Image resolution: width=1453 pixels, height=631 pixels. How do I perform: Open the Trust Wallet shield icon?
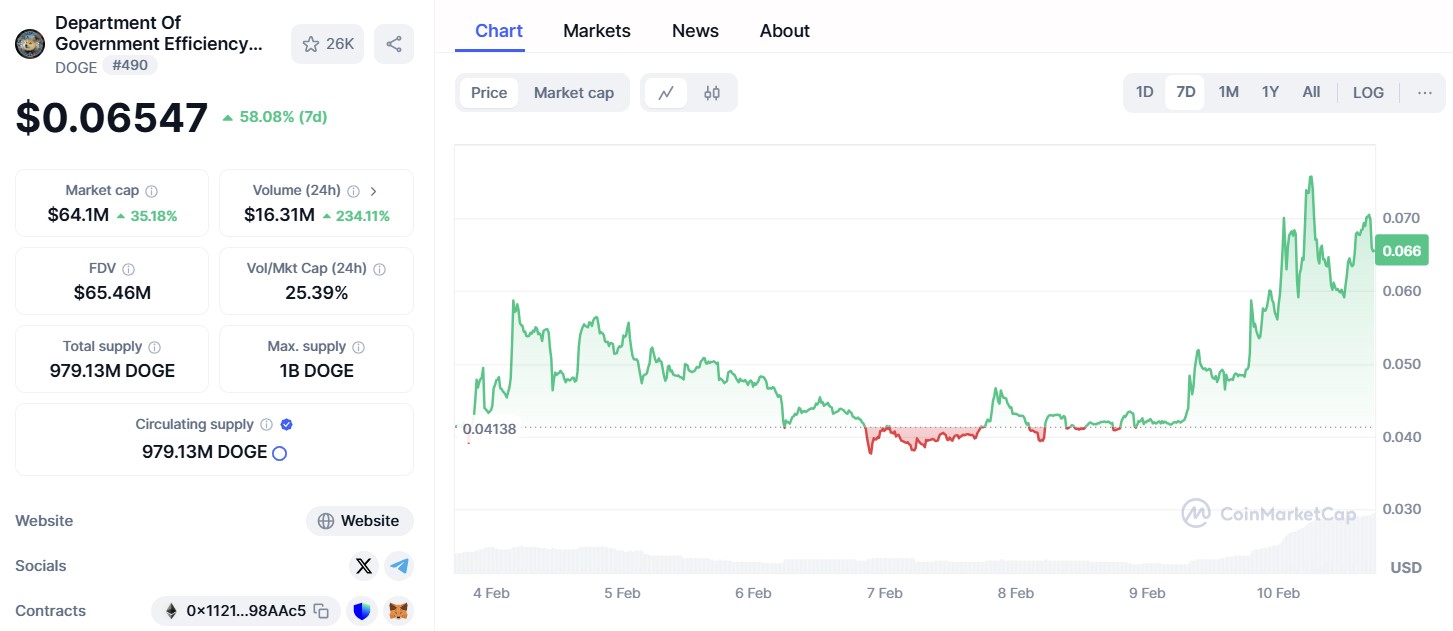coord(361,610)
